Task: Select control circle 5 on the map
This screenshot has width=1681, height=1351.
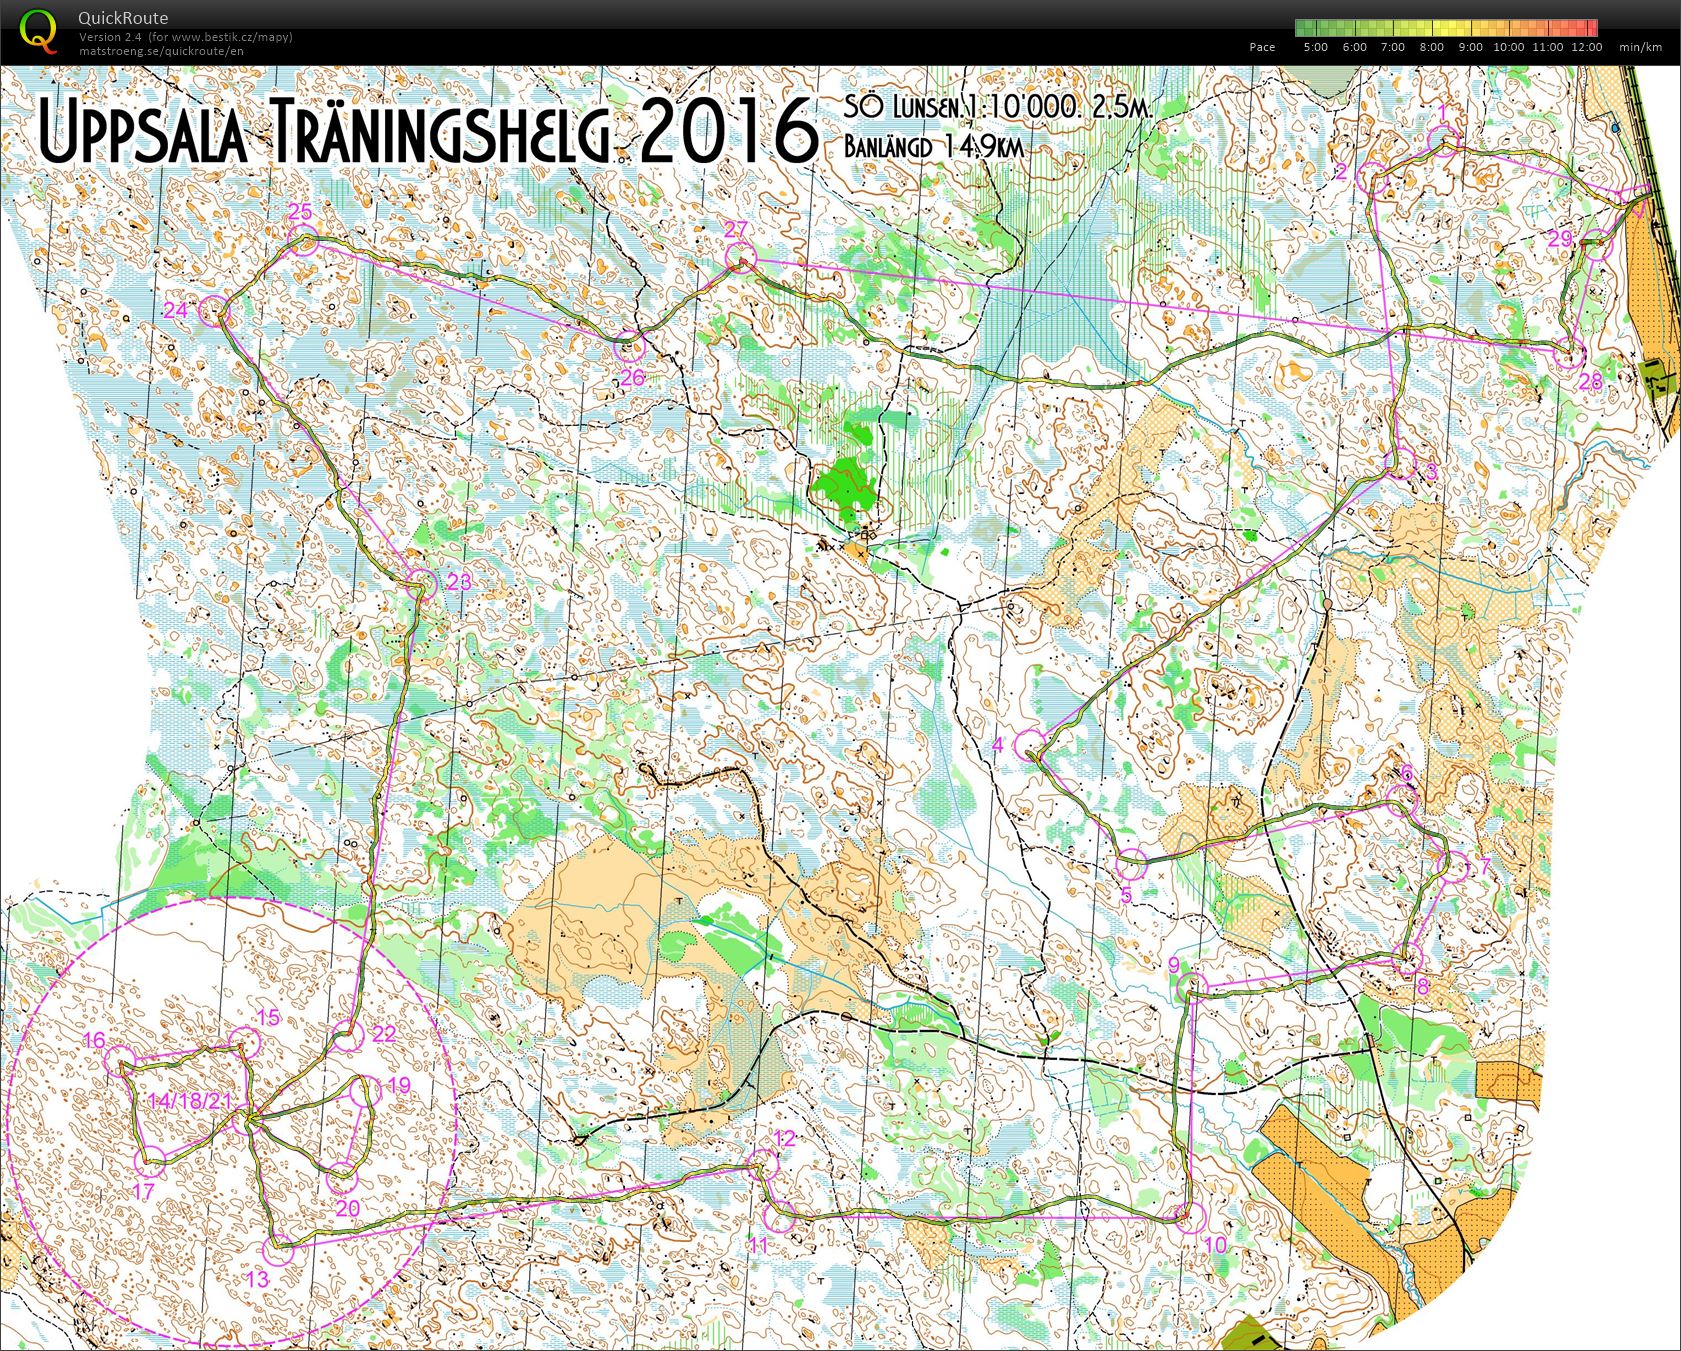Action: (1131, 863)
